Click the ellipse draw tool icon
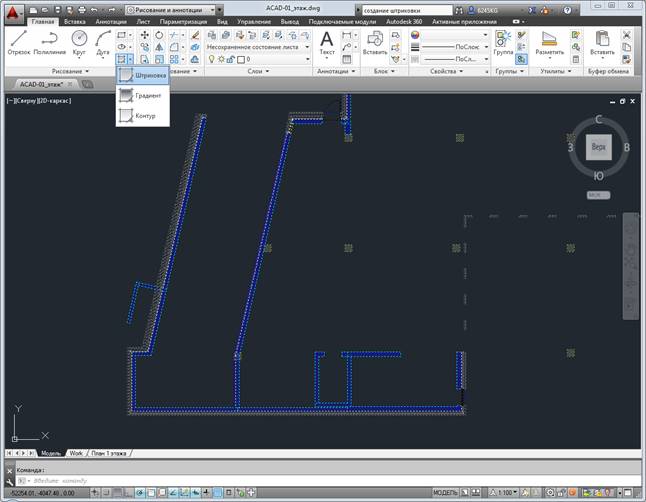Image resolution: width=646 pixels, height=502 pixels. pos(121,47)
